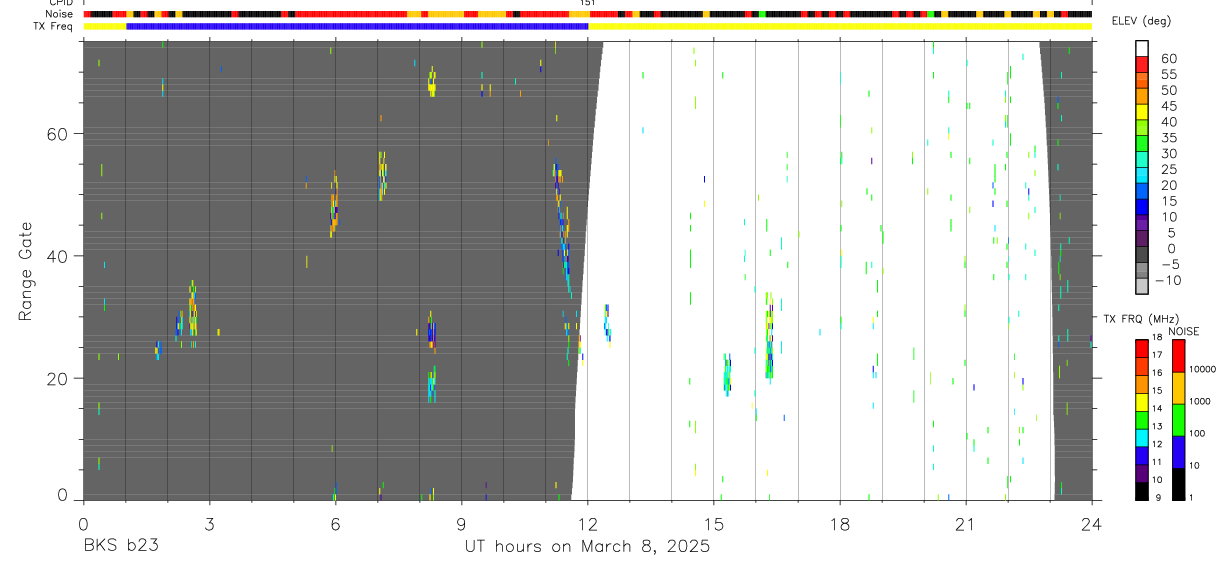This screenshot has height=567, width=1228.
Task: Click the vertical 'Range Gate' axis title
Action: coord(25,270)
